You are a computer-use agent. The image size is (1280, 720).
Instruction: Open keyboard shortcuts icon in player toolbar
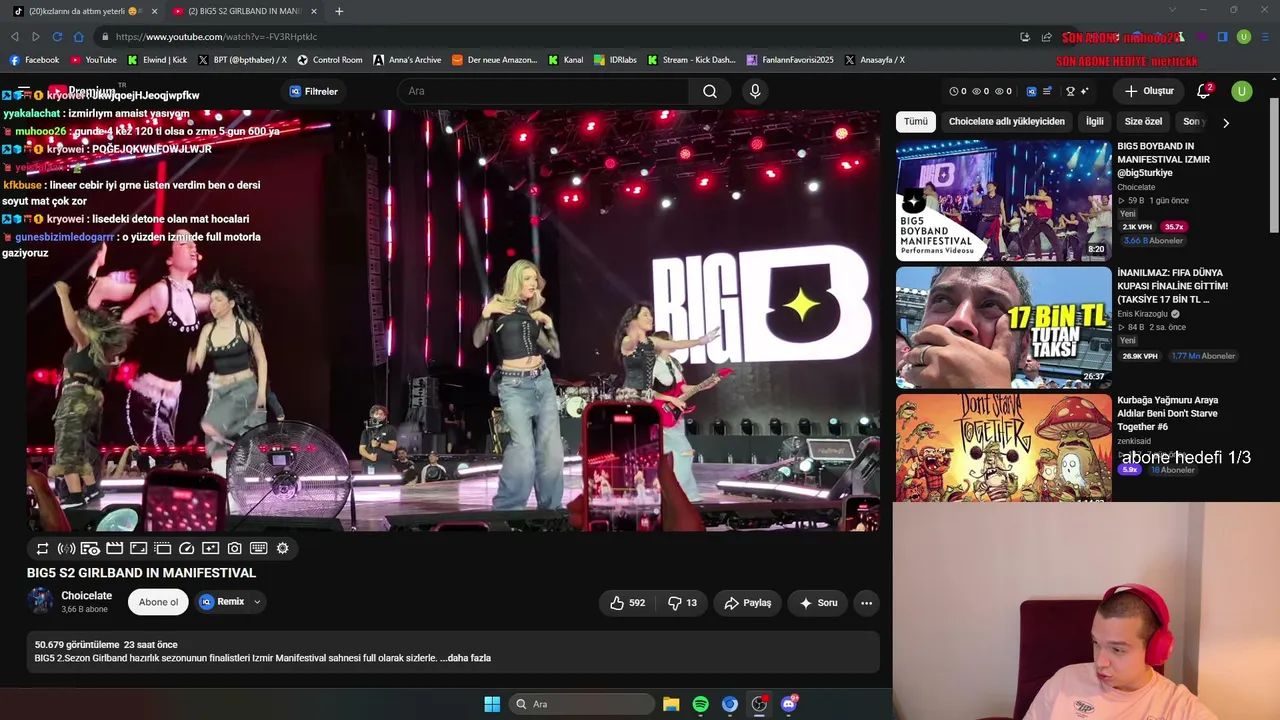(x=258, y=548)
